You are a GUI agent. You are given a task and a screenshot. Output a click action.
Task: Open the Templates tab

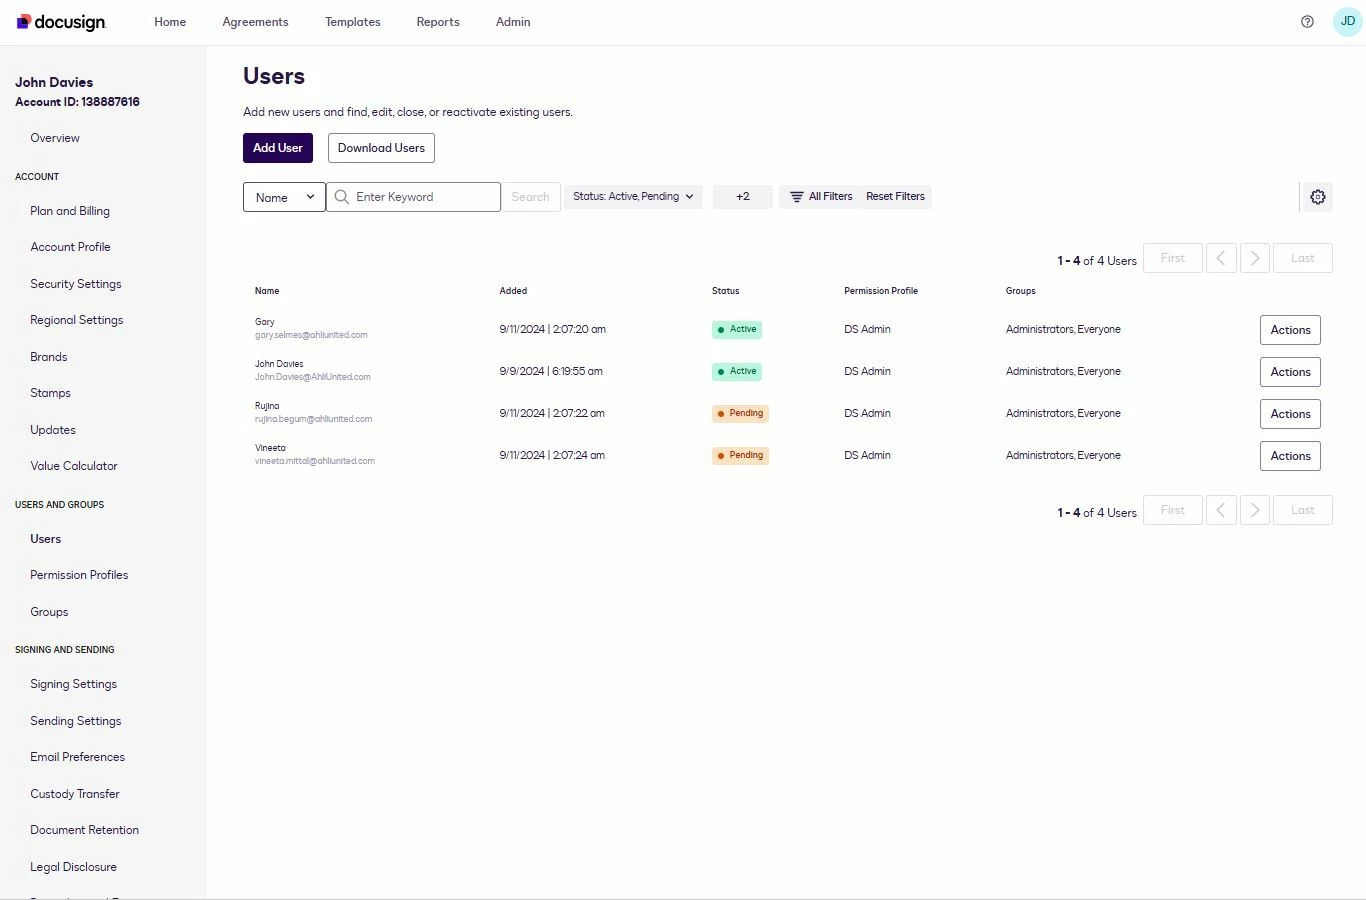click(352, 22)
